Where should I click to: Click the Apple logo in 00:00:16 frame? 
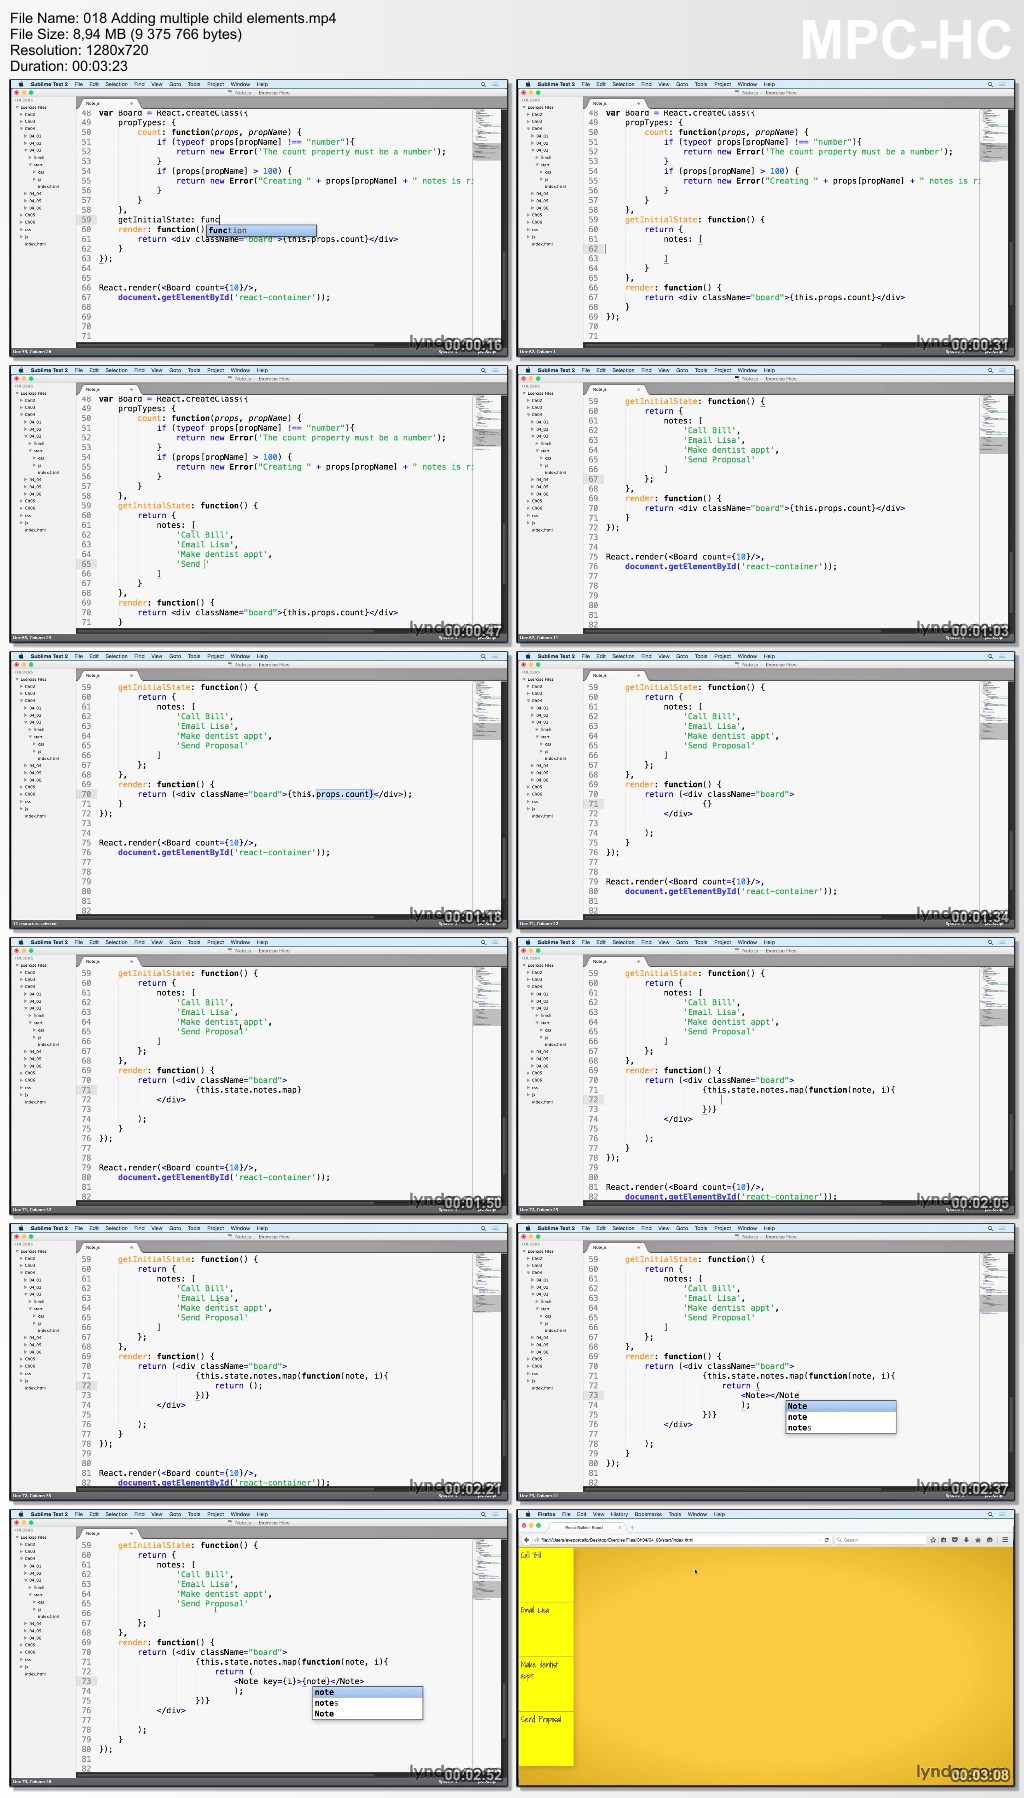click(x=21, y=84)
